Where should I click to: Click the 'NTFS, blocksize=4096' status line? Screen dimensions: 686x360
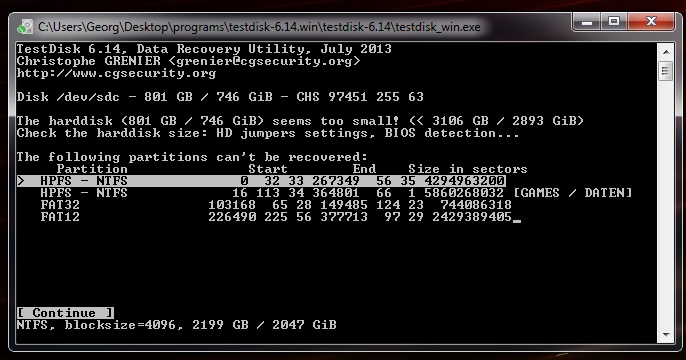pyautogui.click(x=177, y=325)
